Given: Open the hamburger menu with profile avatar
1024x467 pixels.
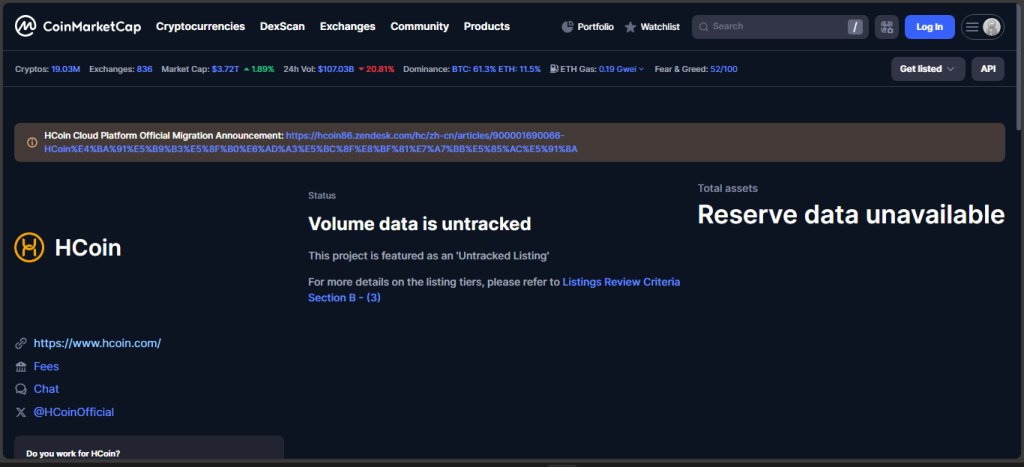Looking at the screenshot, I should click(982, 27).
